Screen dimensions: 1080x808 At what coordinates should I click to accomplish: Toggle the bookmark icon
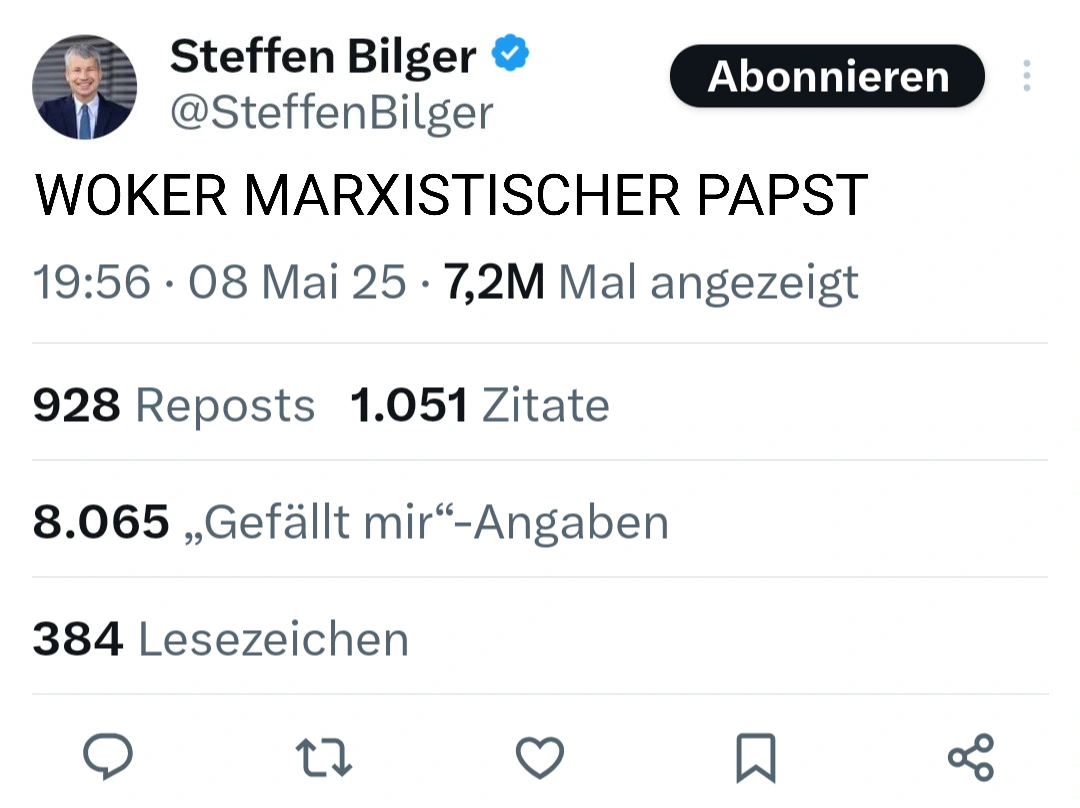[755, 758]
